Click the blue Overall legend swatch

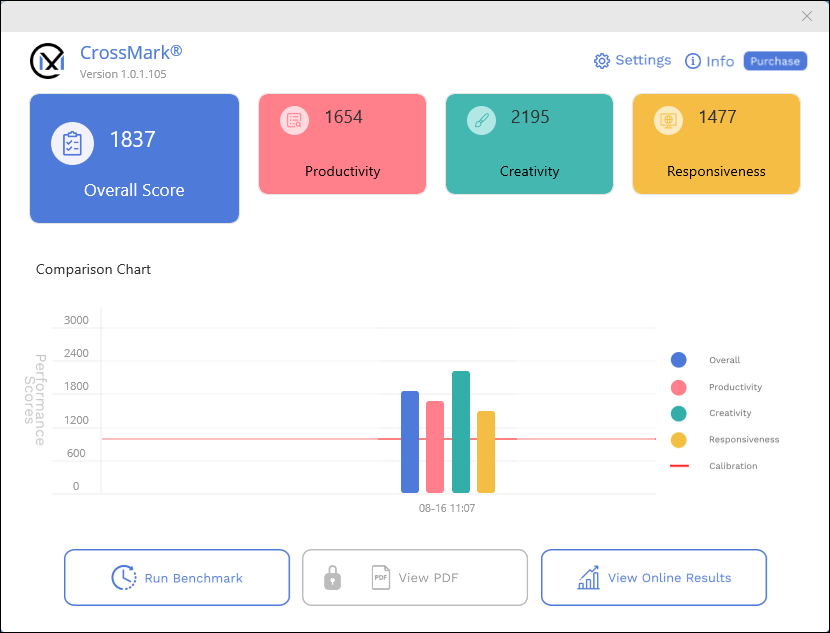tap(679, 360)
